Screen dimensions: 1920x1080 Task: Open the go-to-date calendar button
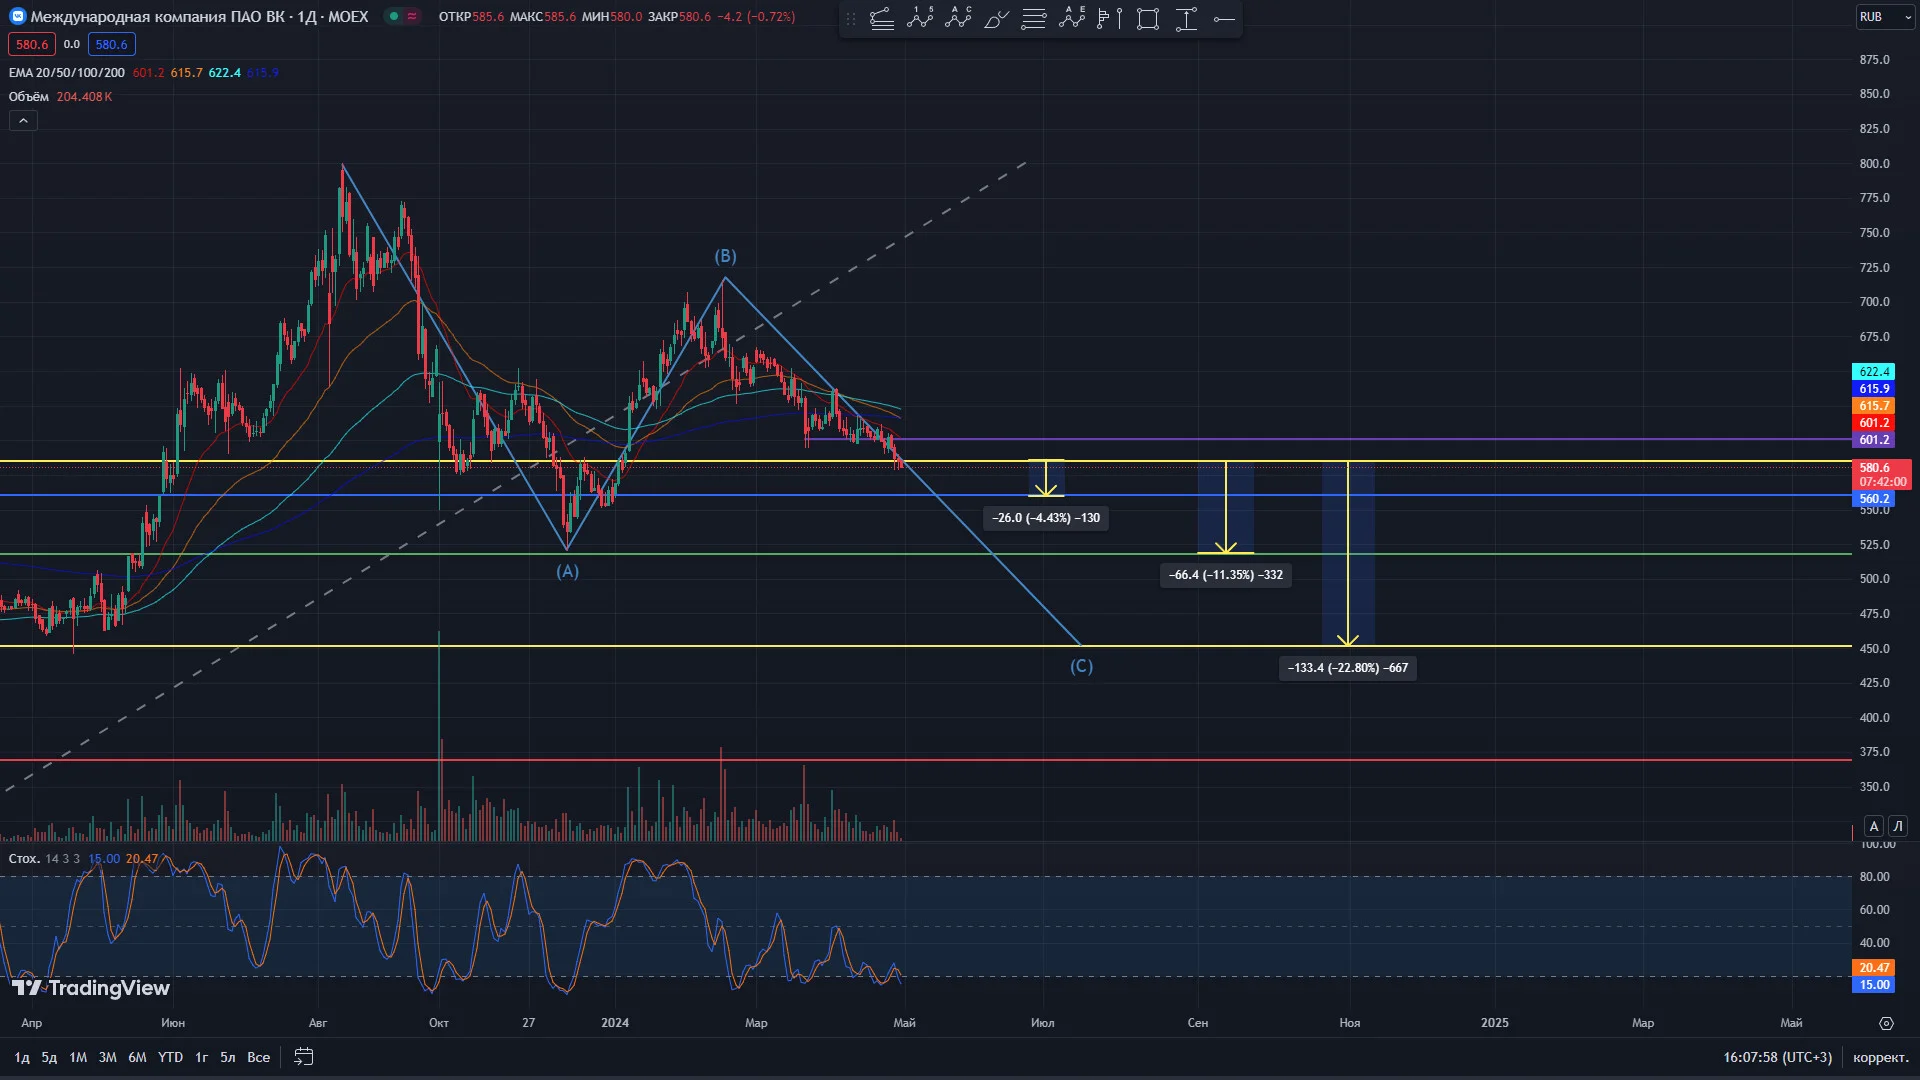[304, 1057]
